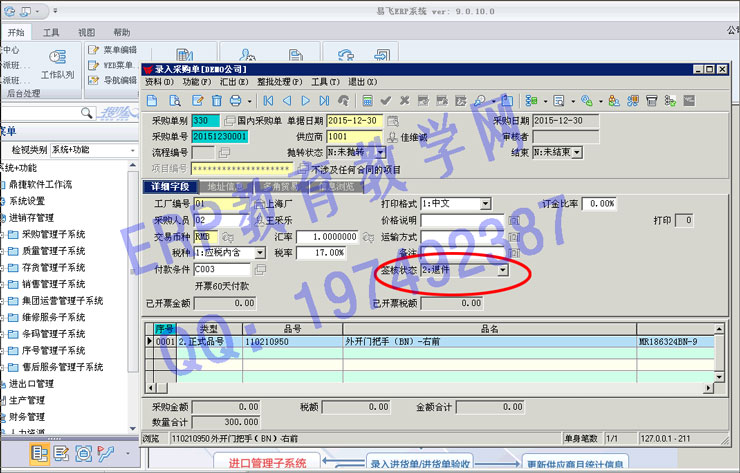
Task: Select 财务管理 tree node
Action: 27,417
